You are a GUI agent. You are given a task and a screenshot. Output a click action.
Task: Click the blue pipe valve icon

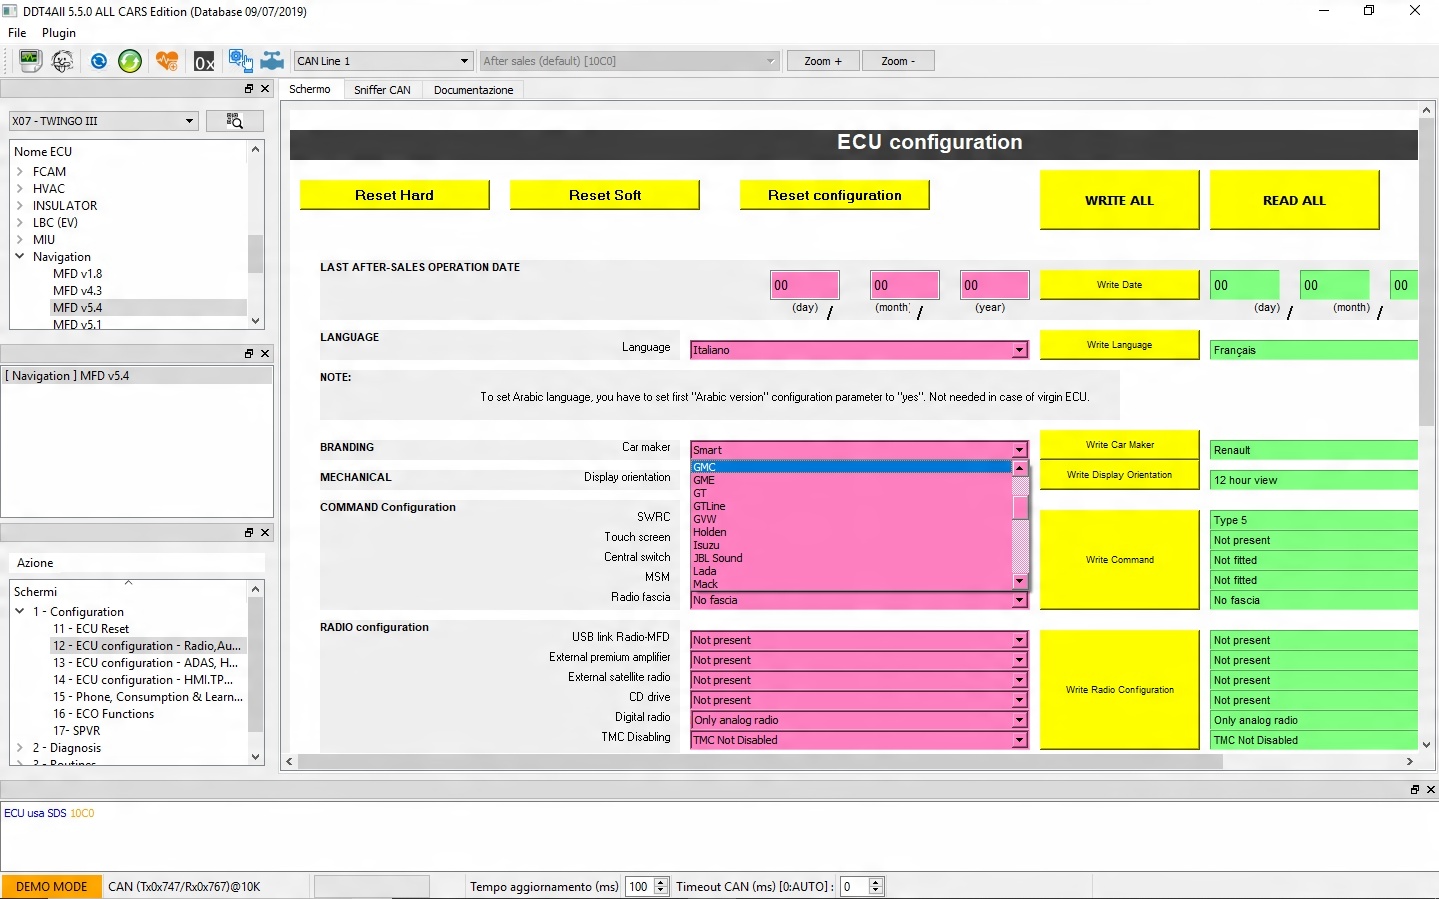[272, 61]
